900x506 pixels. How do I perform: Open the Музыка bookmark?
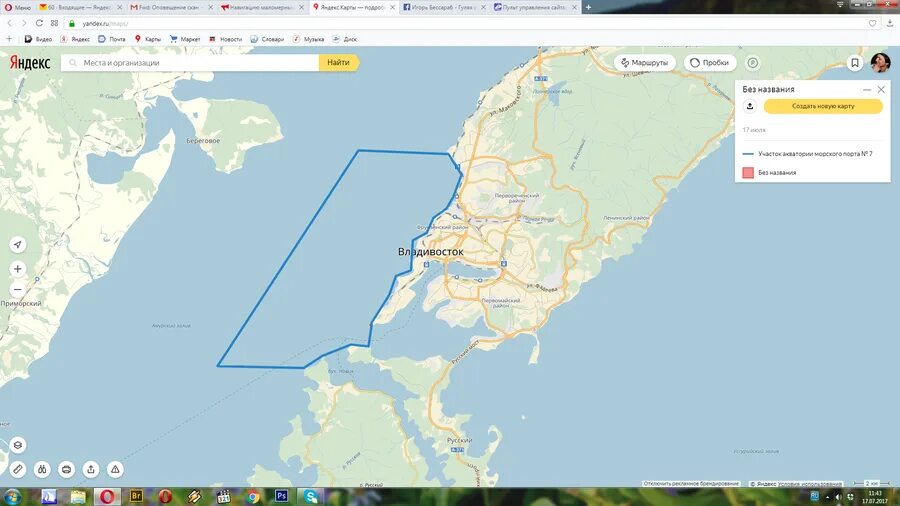click(308, 39)
